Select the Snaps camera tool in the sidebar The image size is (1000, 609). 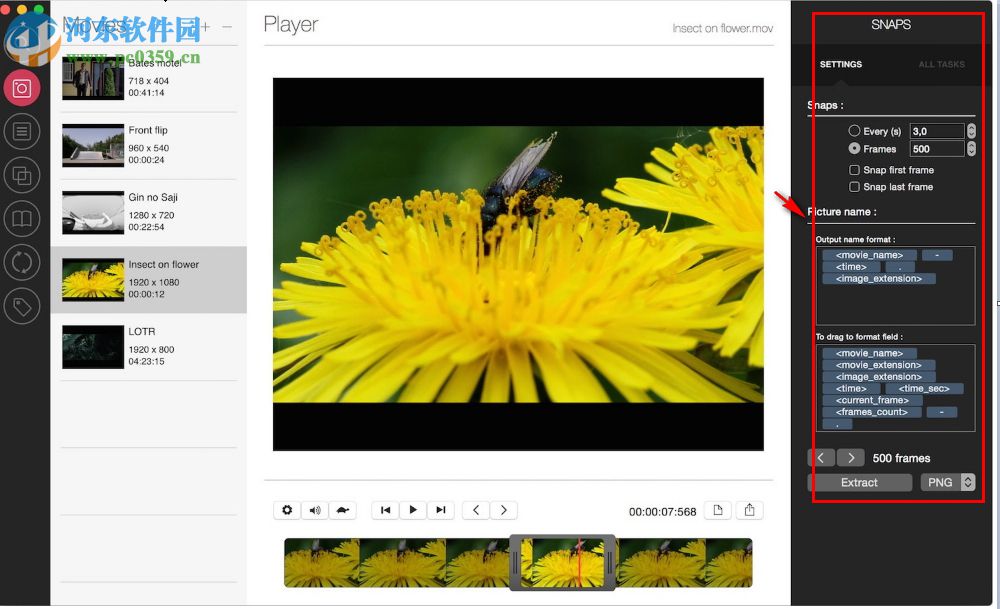[22, 88]
